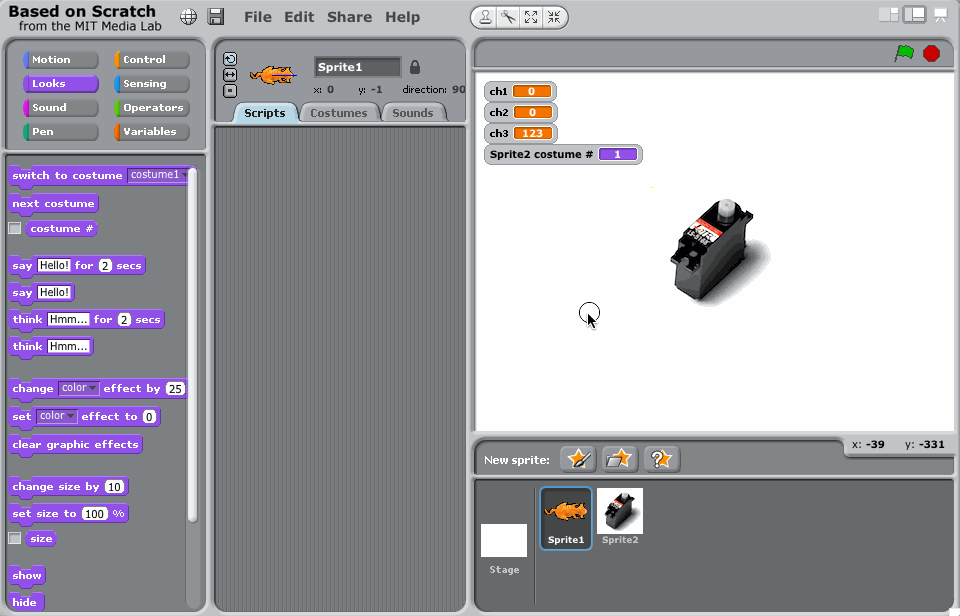Select the stamp duplicate tool
Image resolution: width=960 pixels, height=616 pixels.
[x=485, y=17]
